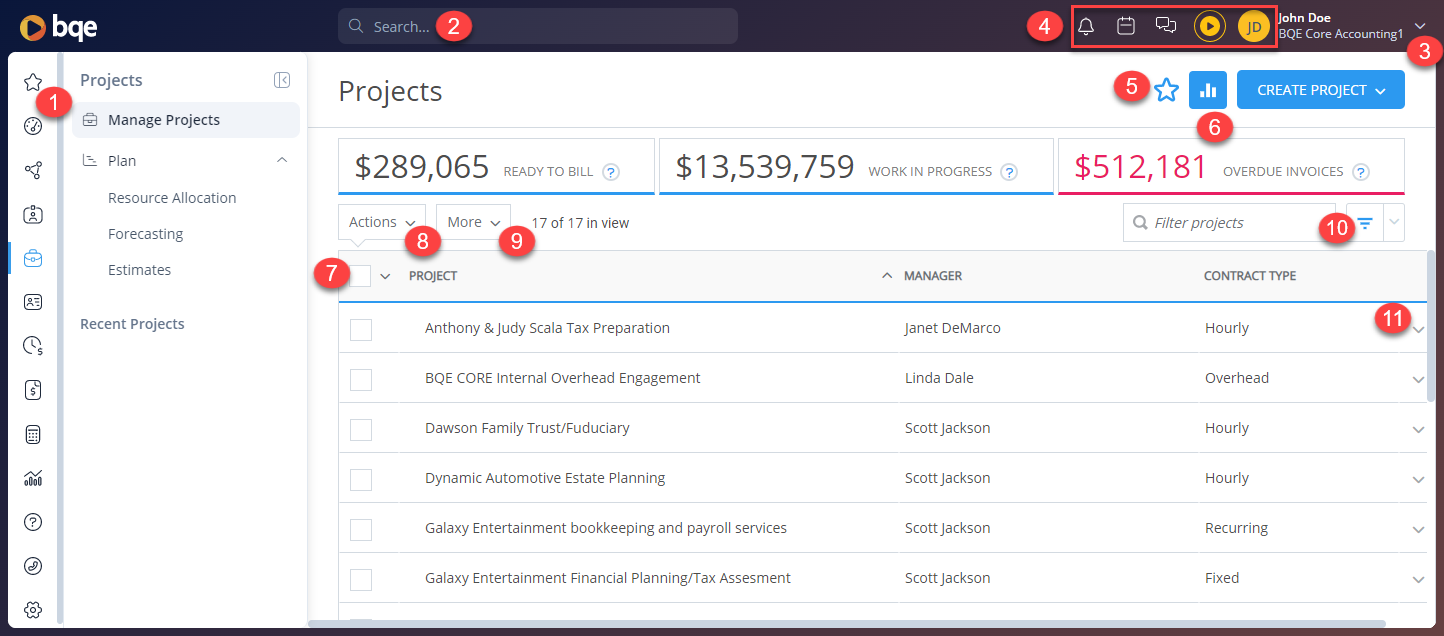Open Forecasting menu item
Screen dimensions: 1444x636
[146, 234]
